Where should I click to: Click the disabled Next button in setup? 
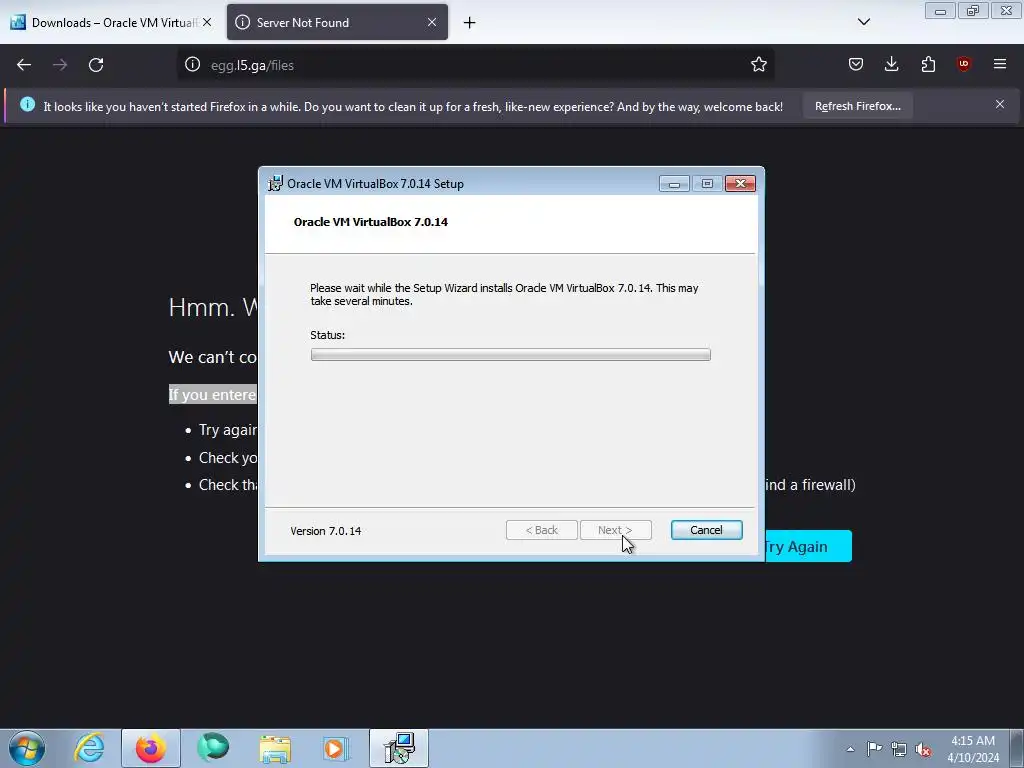click(x=615, y=530)
